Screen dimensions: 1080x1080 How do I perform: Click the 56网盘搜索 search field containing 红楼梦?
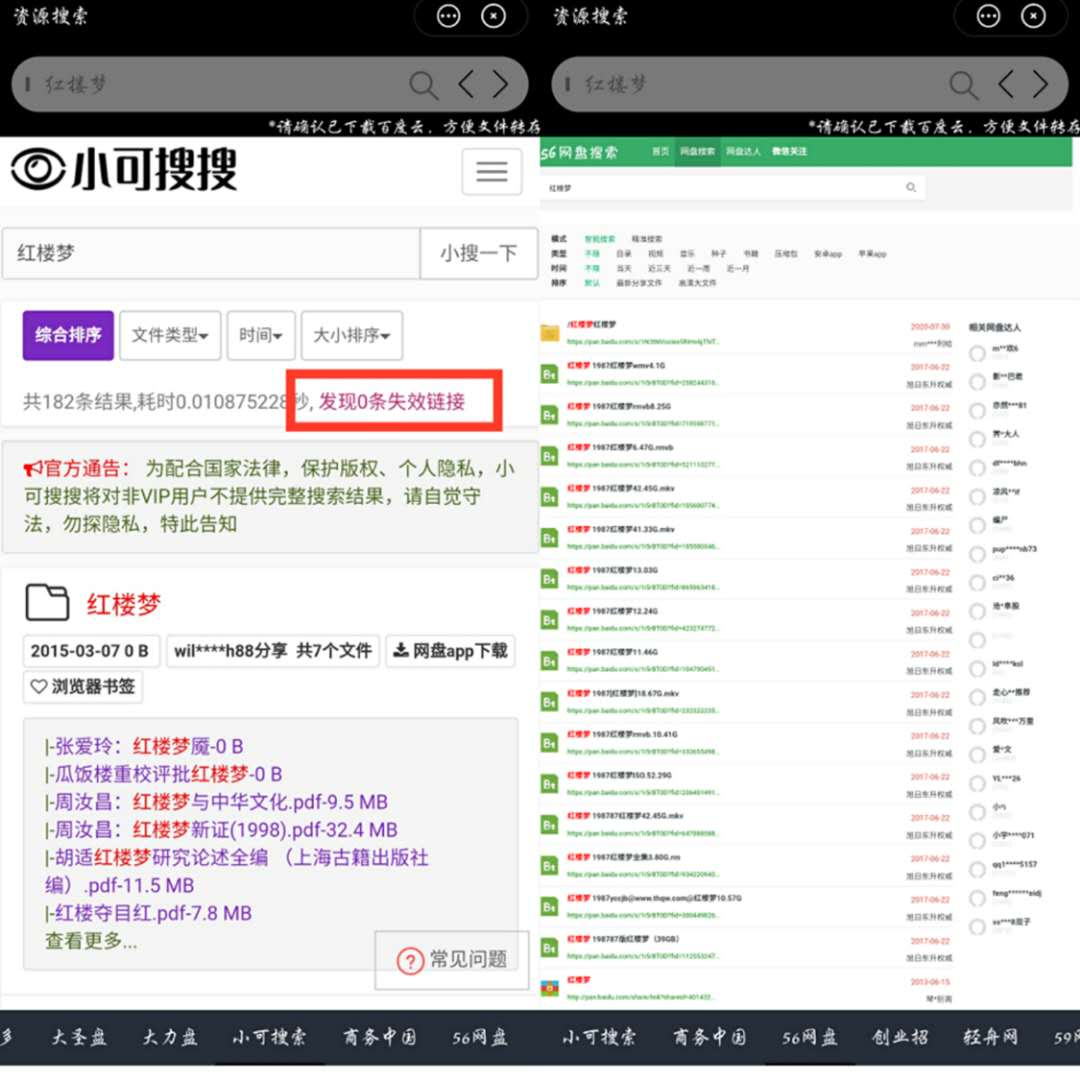pos(732,187)
